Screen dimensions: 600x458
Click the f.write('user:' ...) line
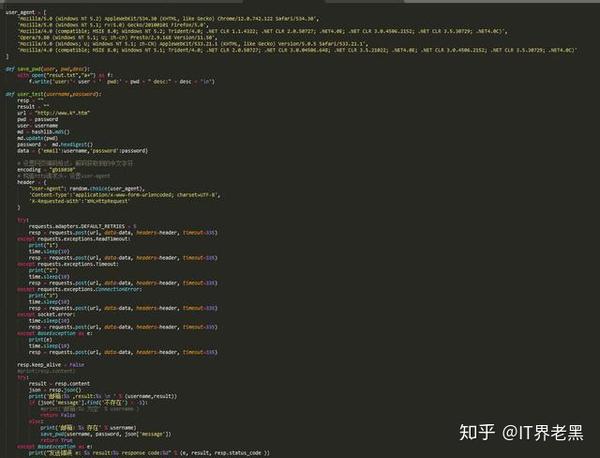point(122,81)
